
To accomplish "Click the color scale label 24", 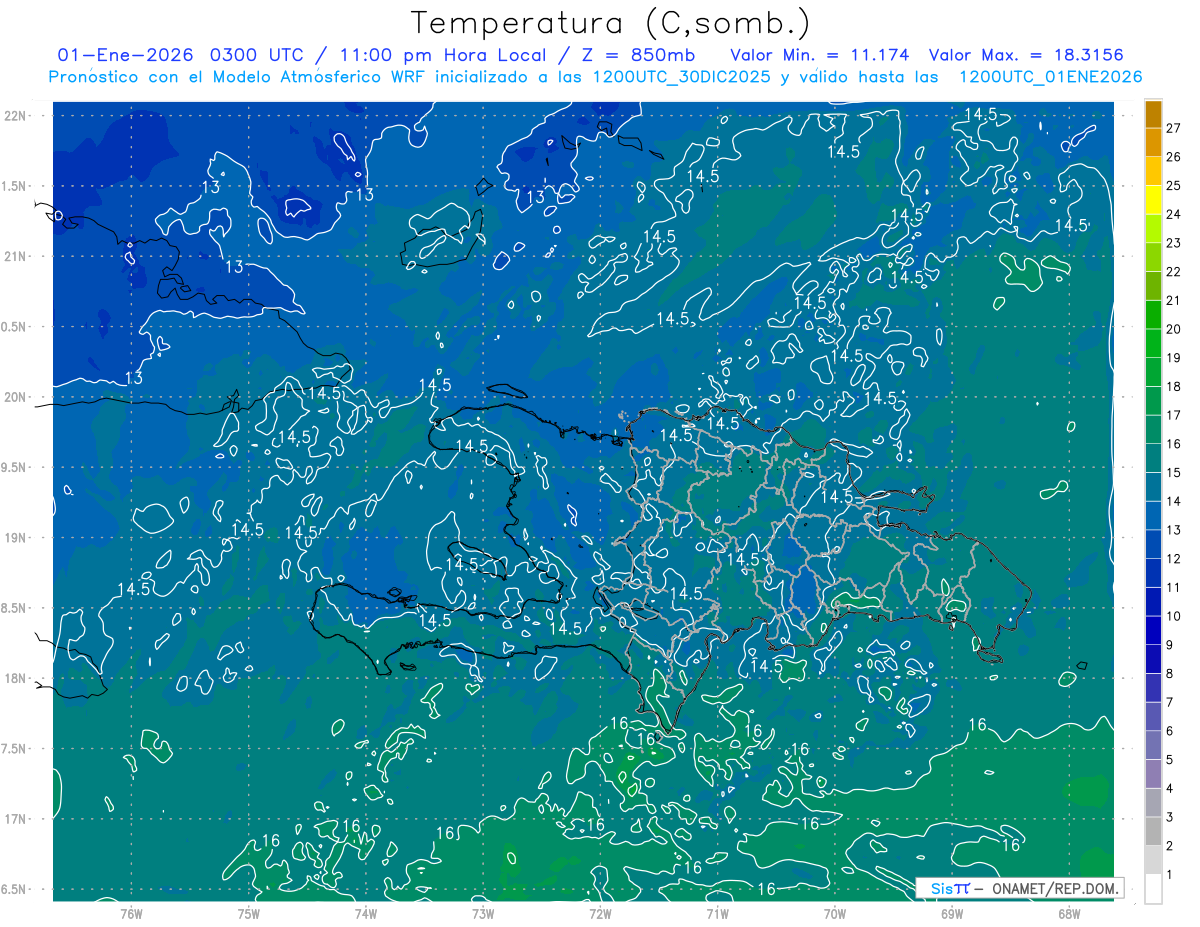I will pyautogui.click(x=1175, y=214).
